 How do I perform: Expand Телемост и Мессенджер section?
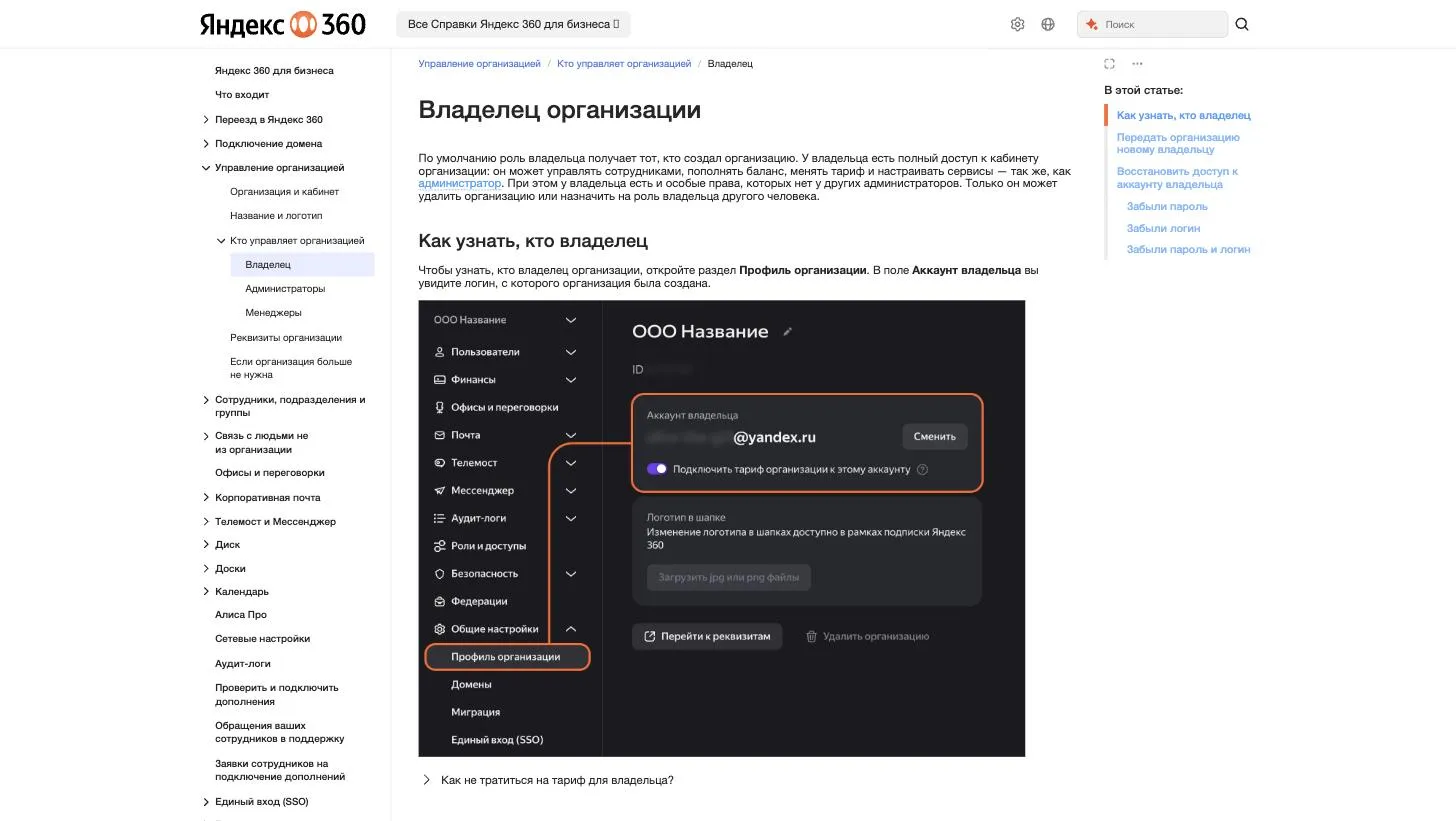pos(206,522)
